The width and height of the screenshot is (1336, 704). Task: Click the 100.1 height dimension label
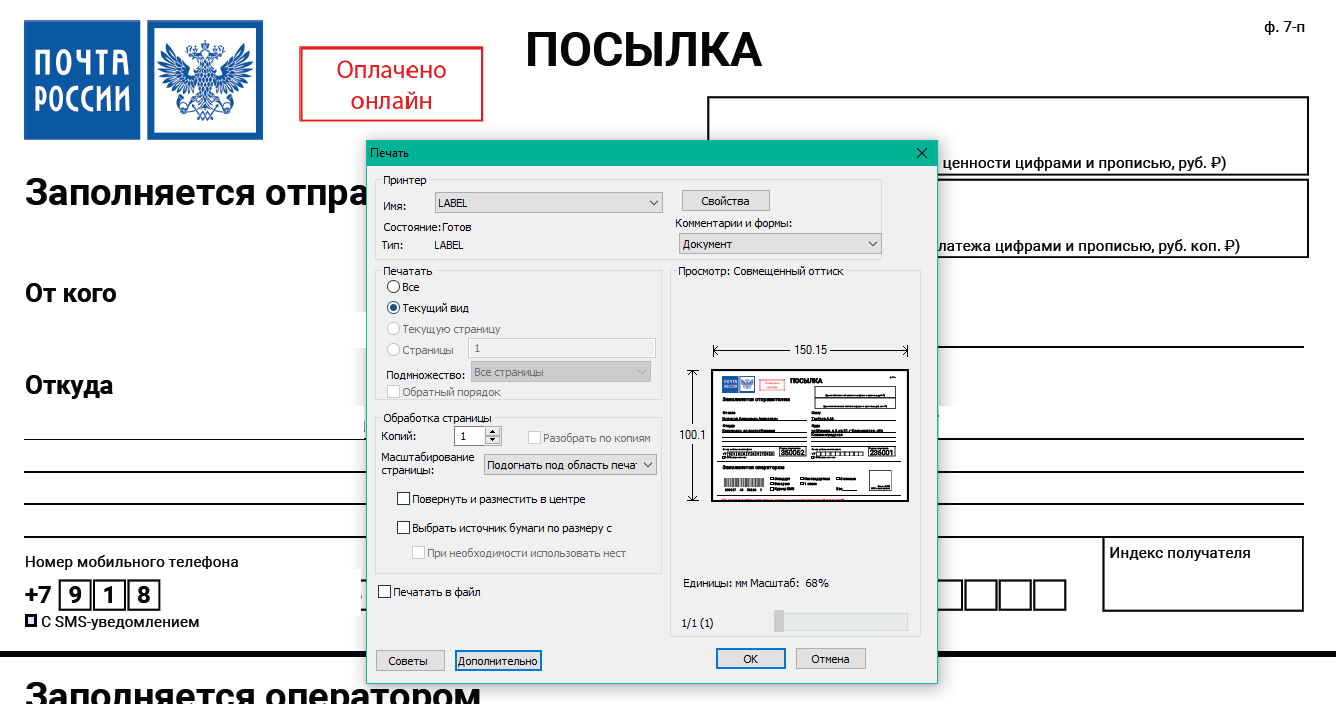point(692,435)
